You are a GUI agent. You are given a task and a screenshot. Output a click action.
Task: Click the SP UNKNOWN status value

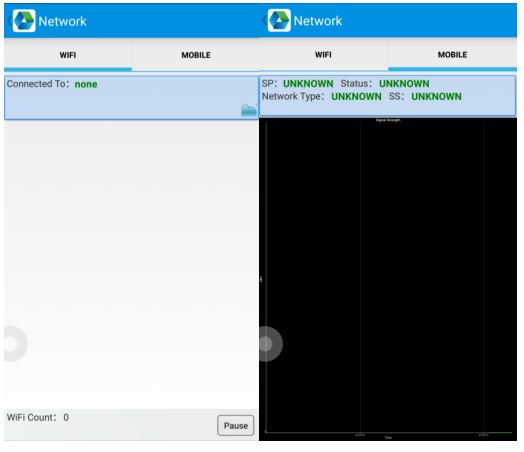point(308,84)
